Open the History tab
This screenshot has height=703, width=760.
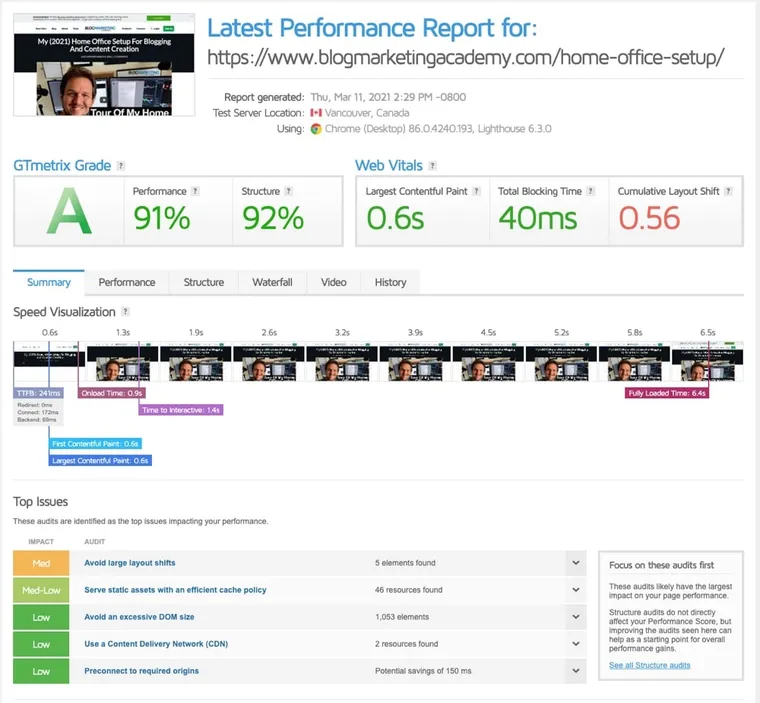390,282
